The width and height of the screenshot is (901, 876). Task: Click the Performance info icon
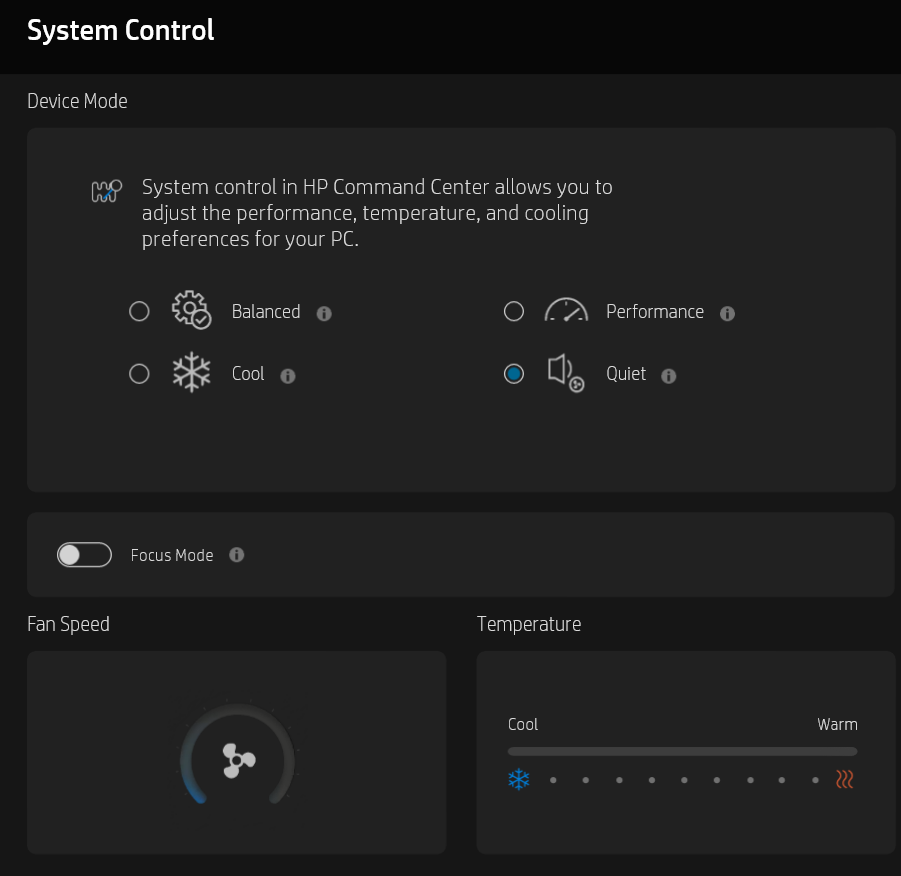point(727,313)
